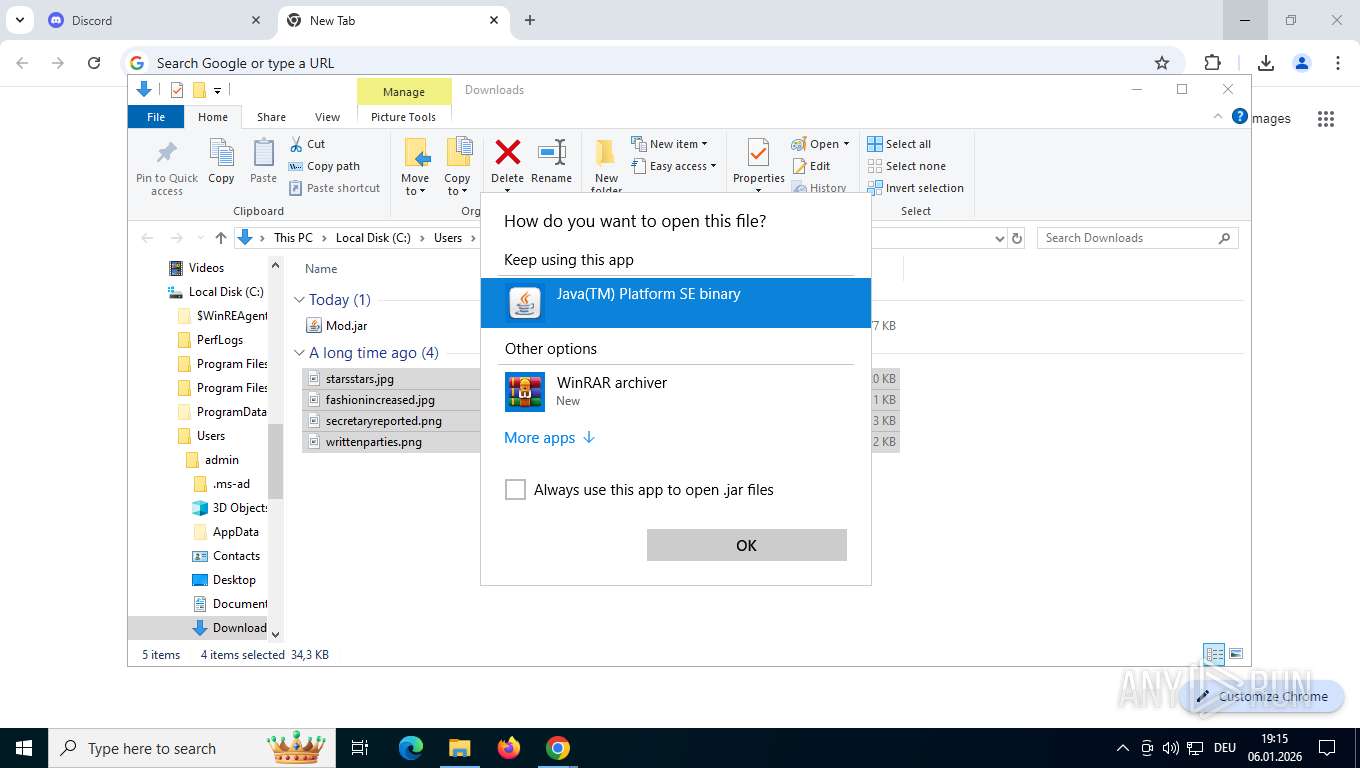Click Paste shortcut in ribbon
The height and width of the screenshot is (768, 1360).
click(335, 188)
